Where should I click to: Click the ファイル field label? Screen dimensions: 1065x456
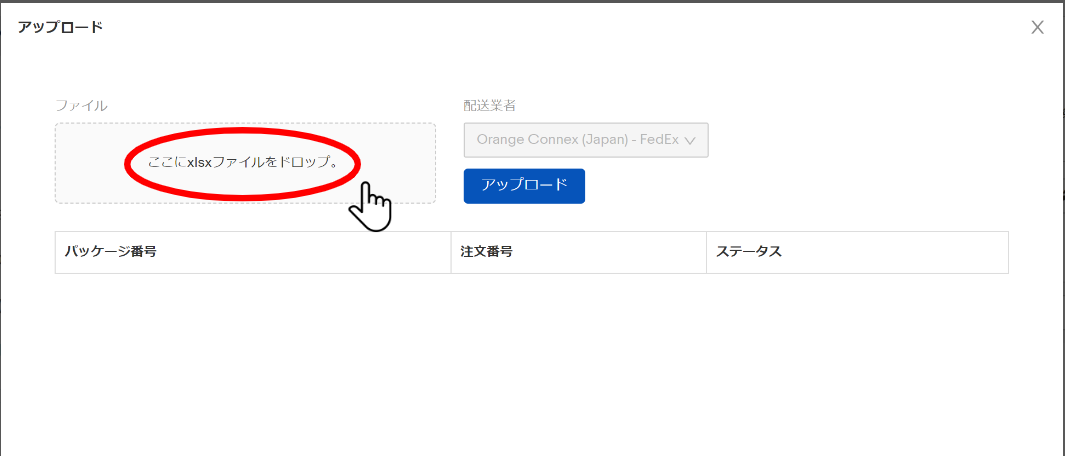(x=82, y=105)
